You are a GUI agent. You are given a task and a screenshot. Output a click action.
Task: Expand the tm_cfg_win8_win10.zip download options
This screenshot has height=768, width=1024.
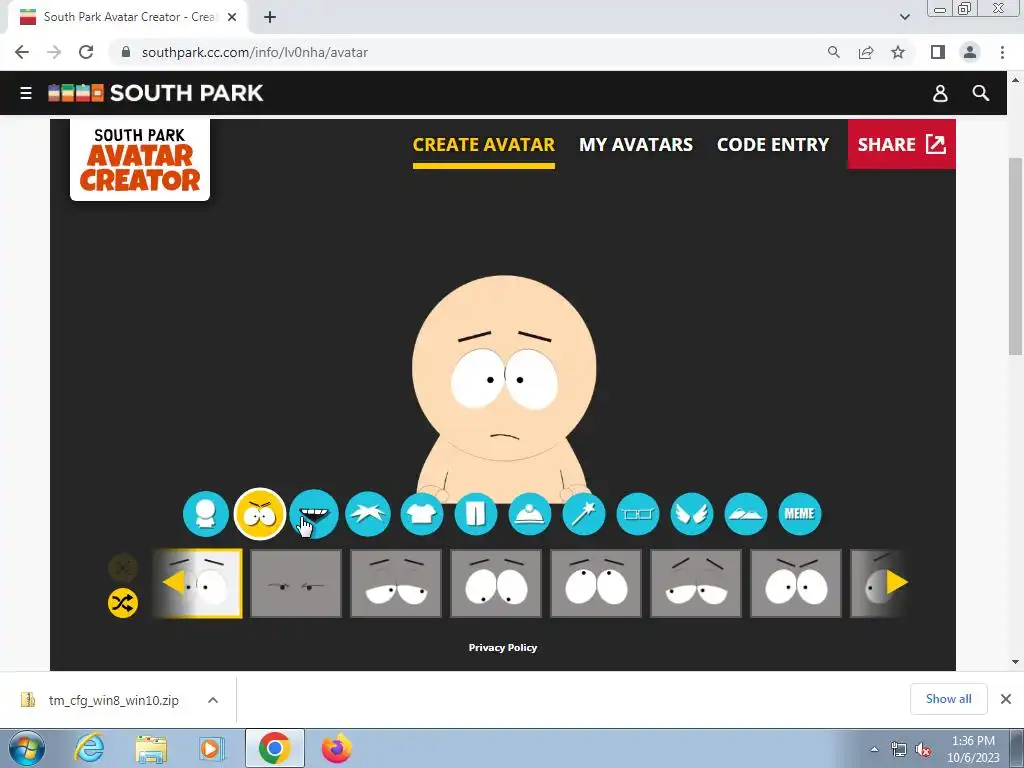click(213, 700)
